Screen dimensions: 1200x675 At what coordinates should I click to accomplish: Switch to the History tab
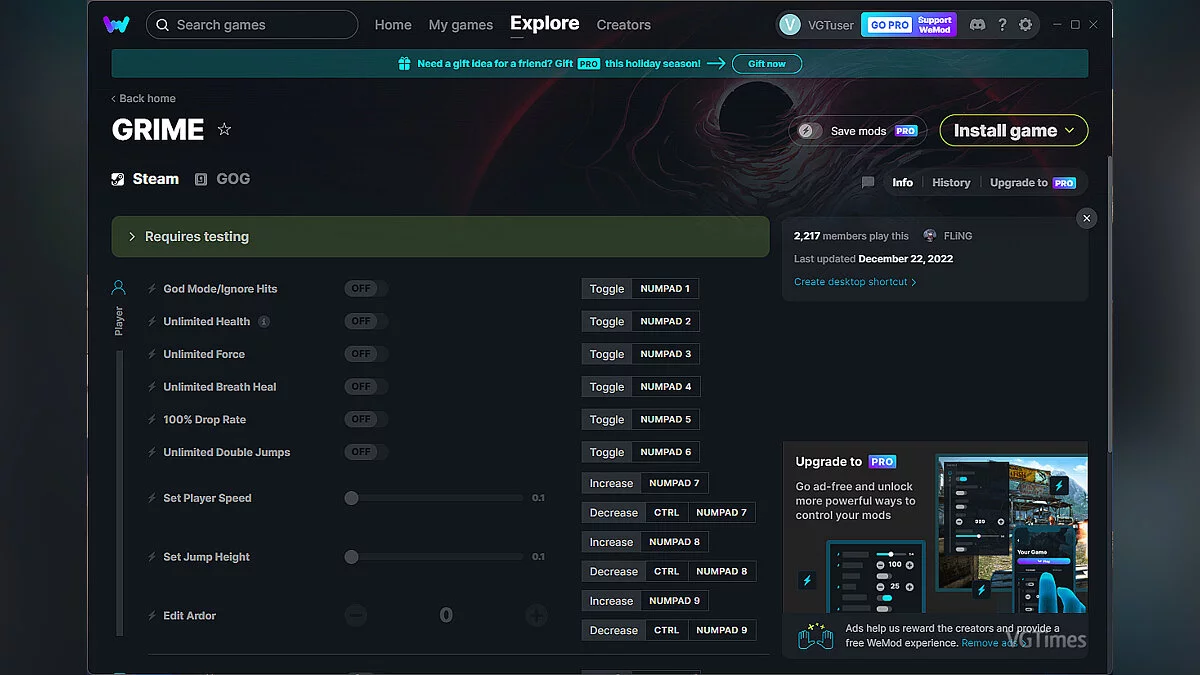pos(951,183)
